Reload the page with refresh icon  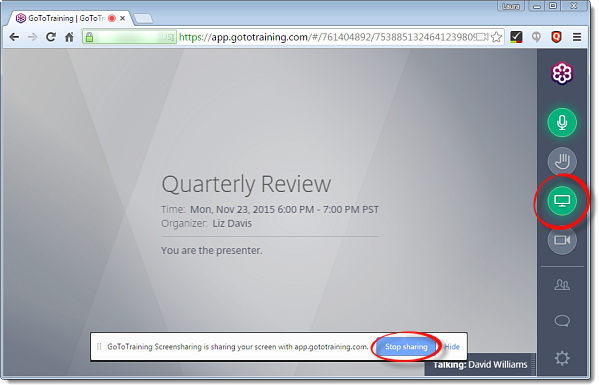point(50,37)
